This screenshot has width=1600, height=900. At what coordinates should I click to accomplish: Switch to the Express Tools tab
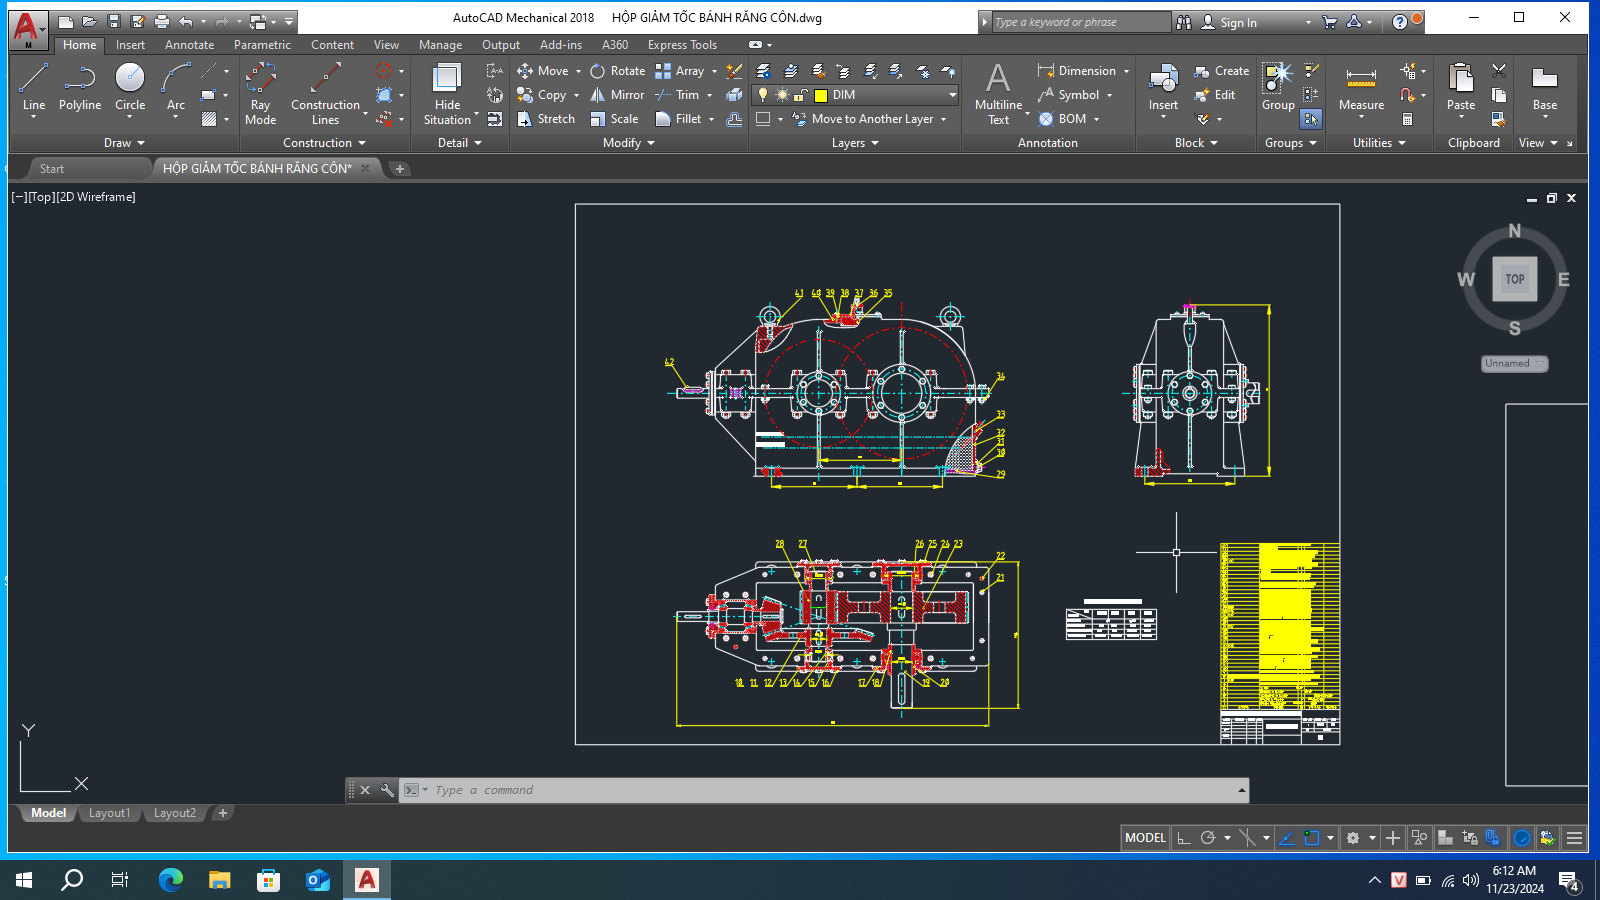tap(682, 45)
